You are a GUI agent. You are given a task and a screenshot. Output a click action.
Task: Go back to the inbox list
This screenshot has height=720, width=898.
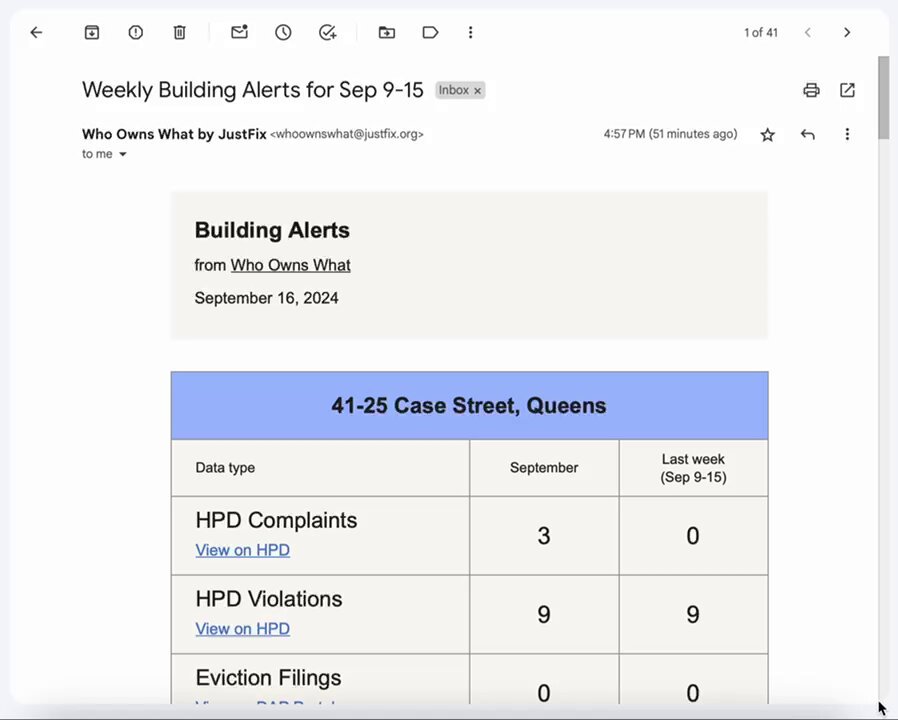tap(36, 33)
